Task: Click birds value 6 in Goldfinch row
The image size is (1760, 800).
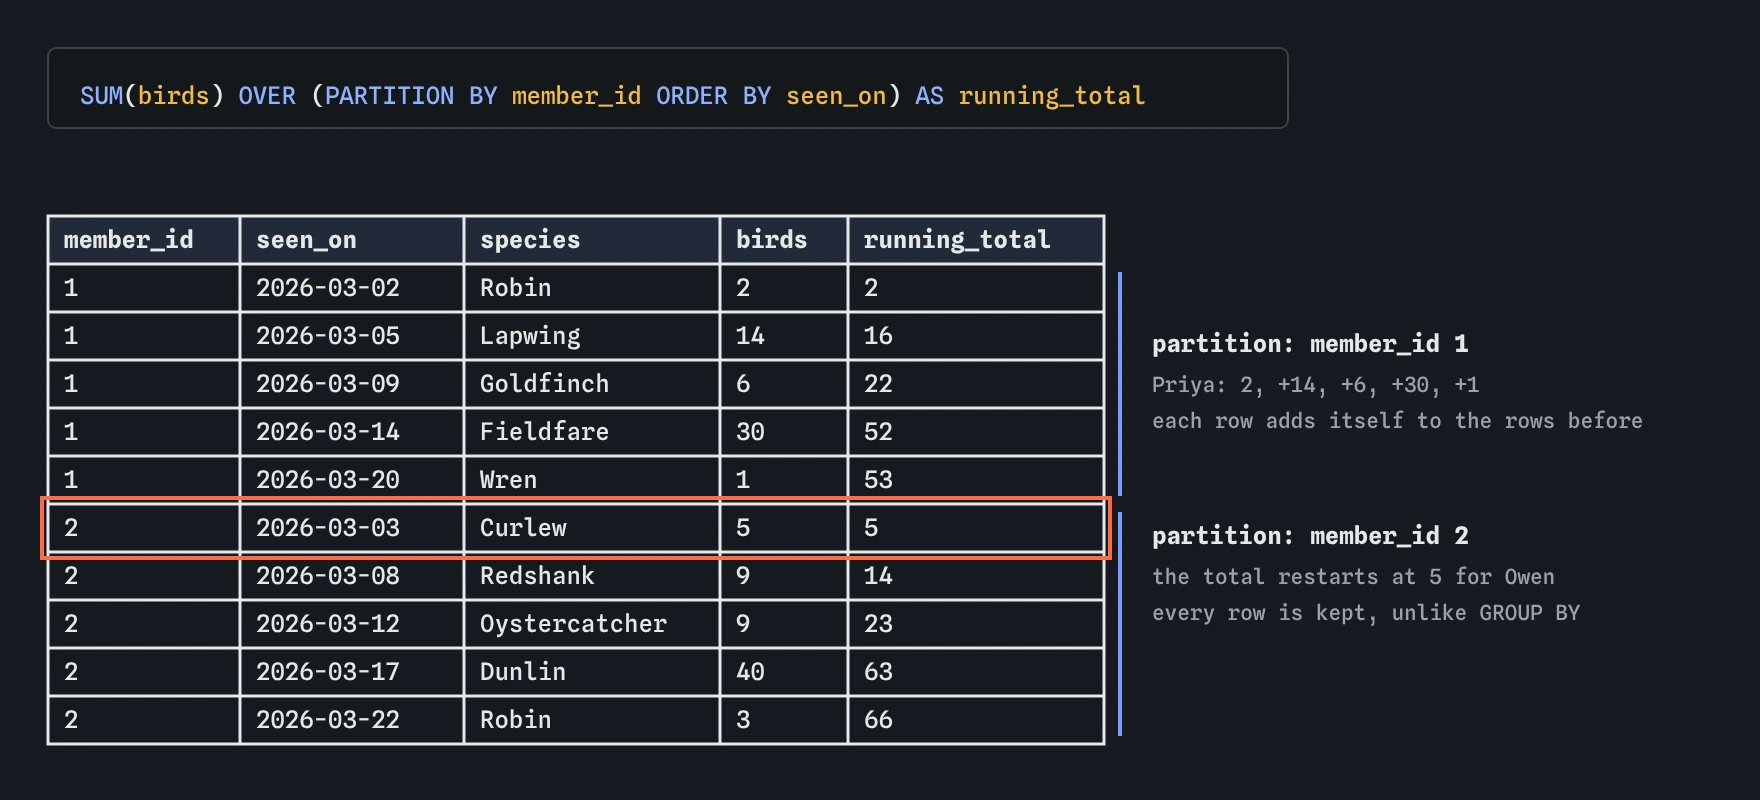Action: pos(784,384)
